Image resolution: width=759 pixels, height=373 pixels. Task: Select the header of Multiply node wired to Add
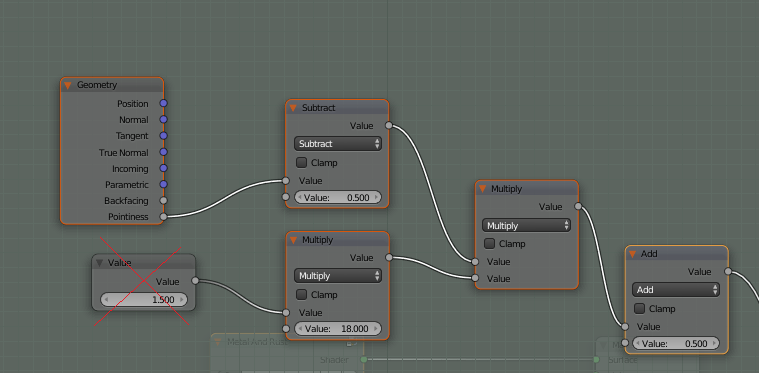point(527,188)
